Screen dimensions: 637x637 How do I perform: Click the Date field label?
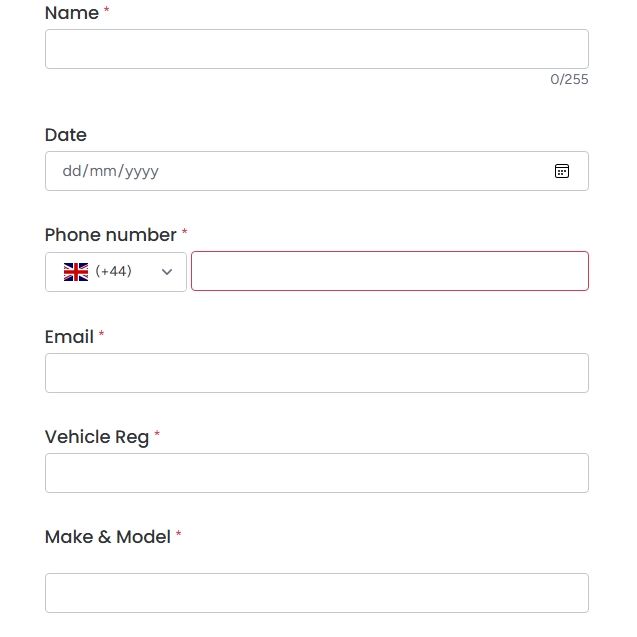click(66, 135)
